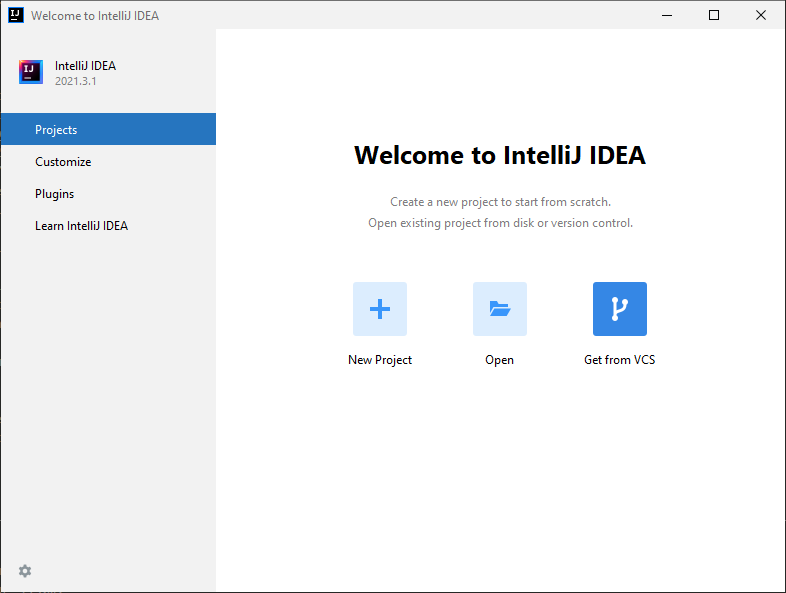The width and height of the screenshot is (786, 593).
Task: Maximize the Welcome window
Action: pos(714,15)
